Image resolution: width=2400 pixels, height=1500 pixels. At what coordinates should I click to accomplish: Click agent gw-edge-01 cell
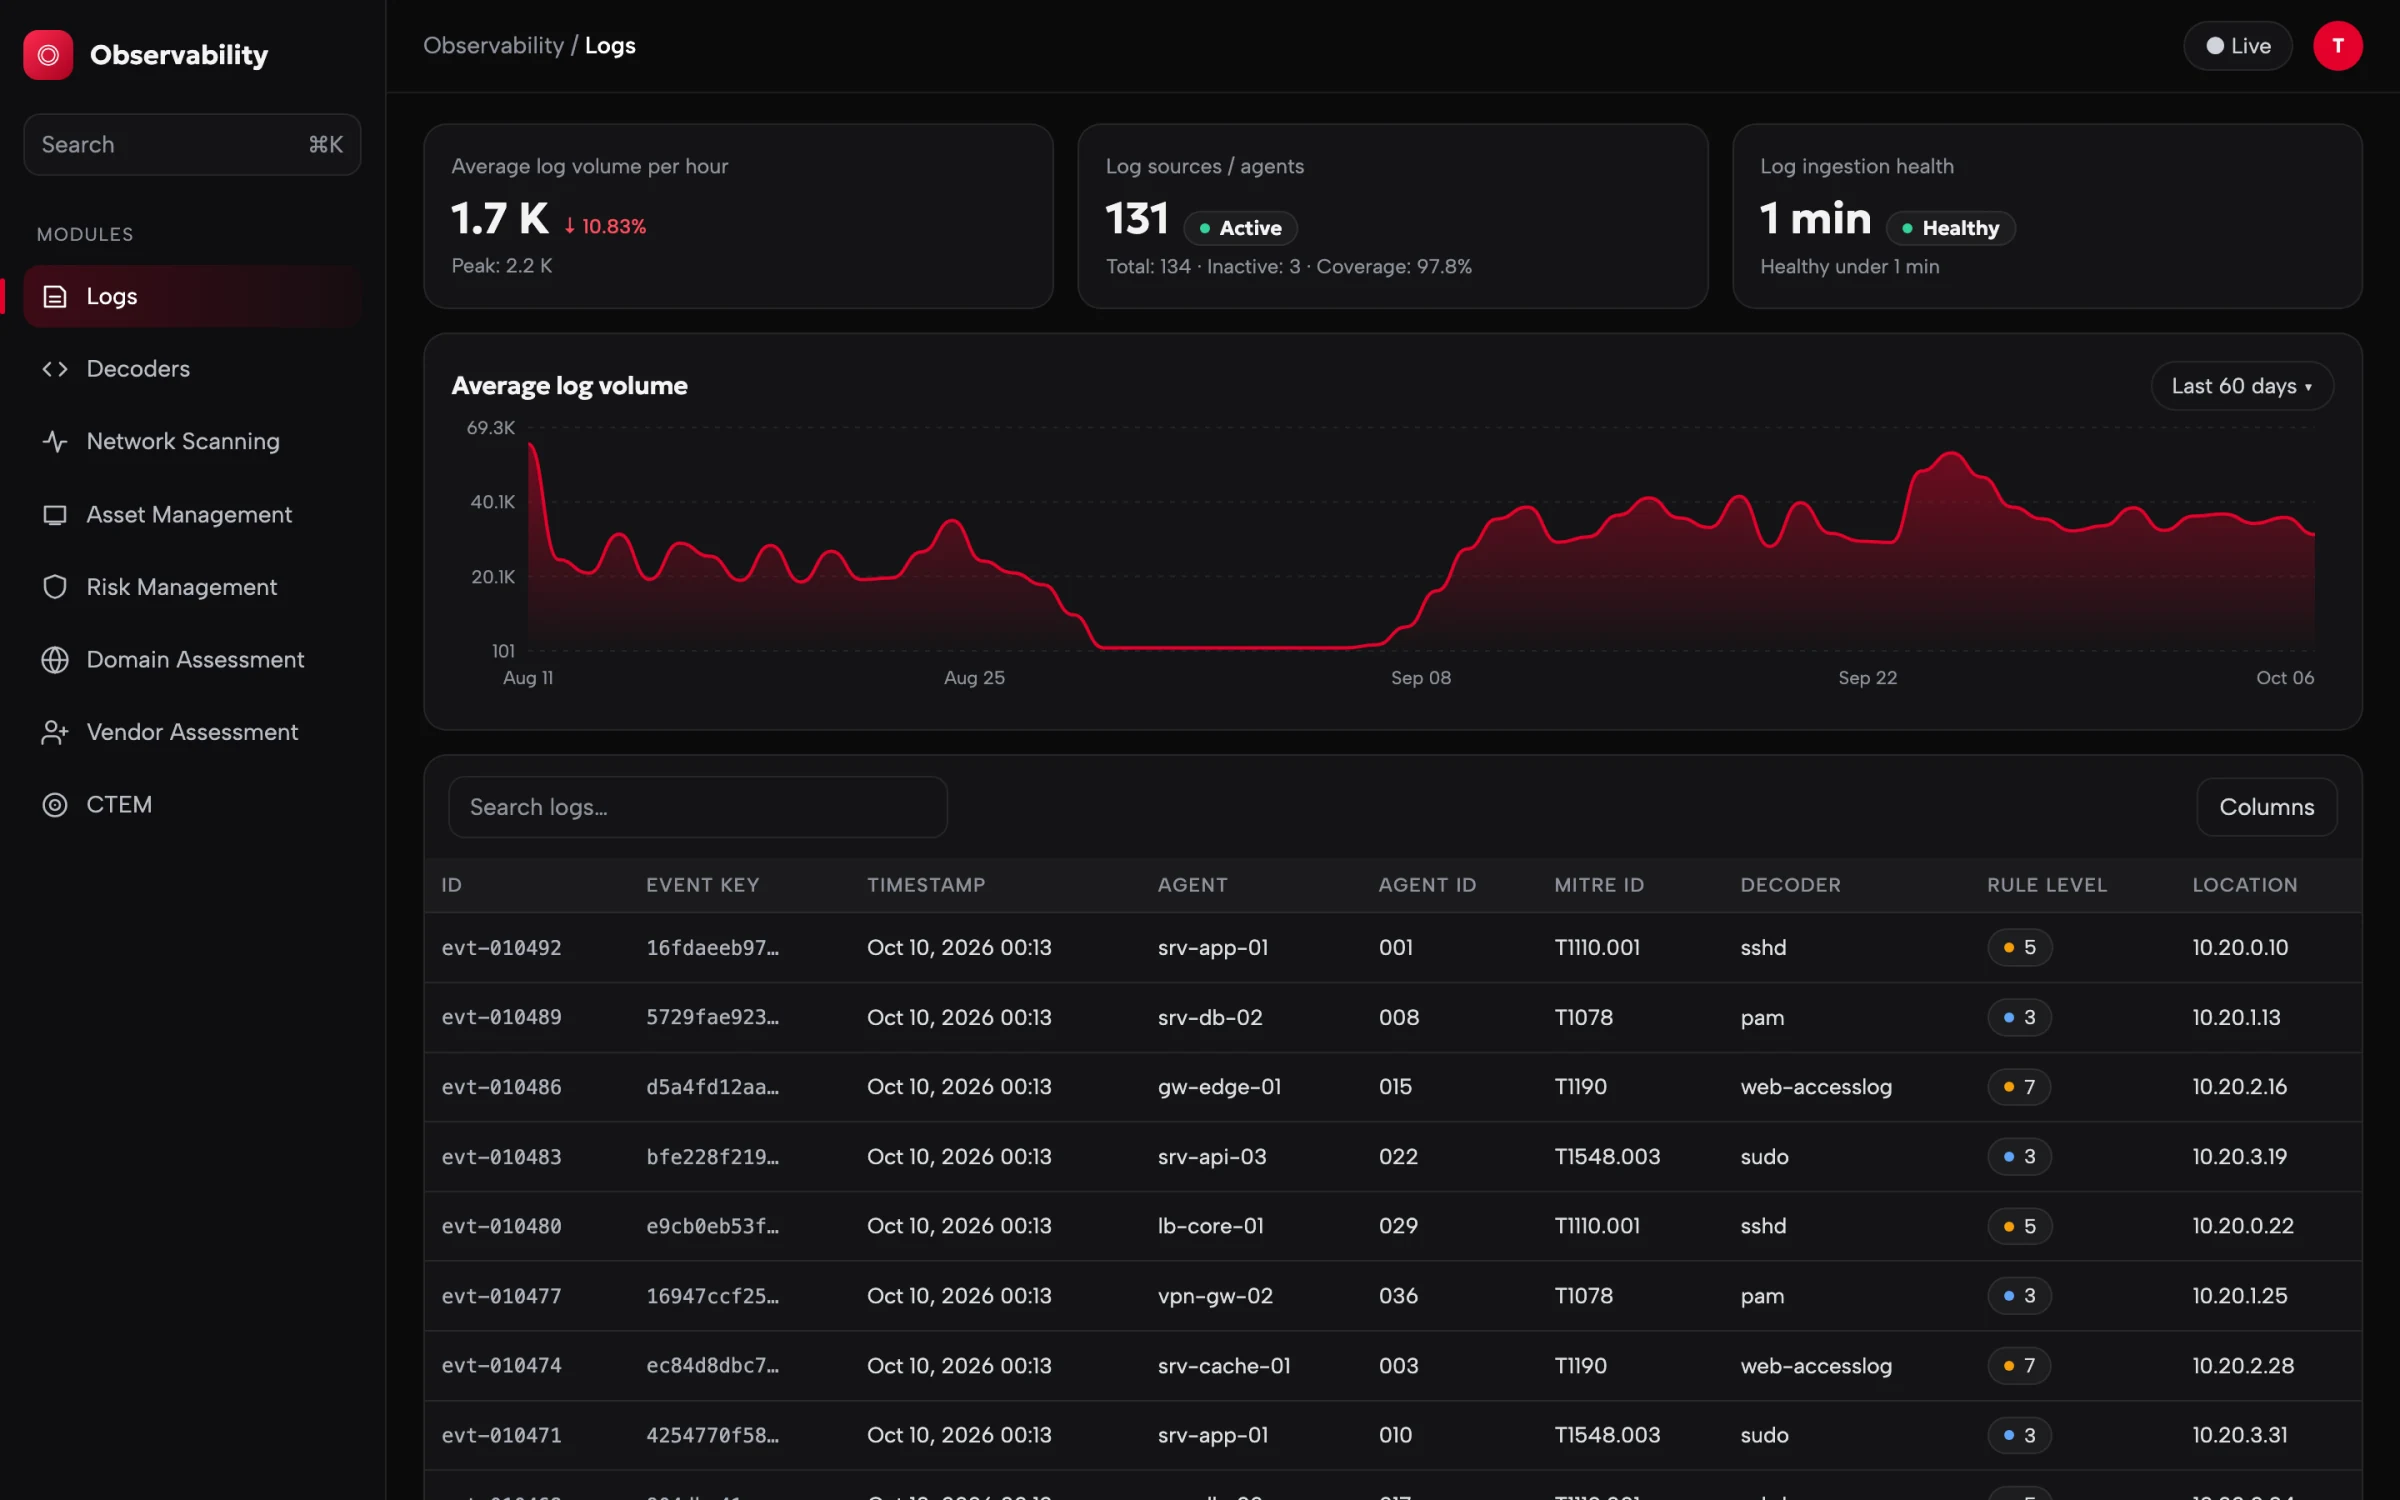pyautogui.click(x=1219, y=1087)
